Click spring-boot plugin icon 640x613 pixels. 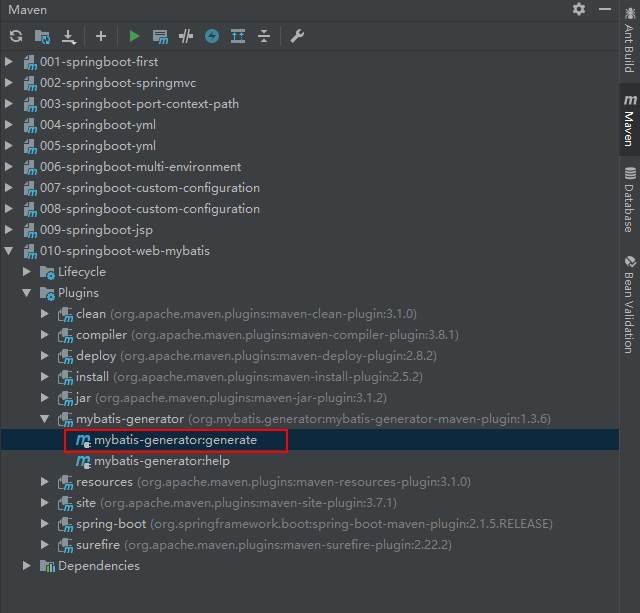[65, 524]
